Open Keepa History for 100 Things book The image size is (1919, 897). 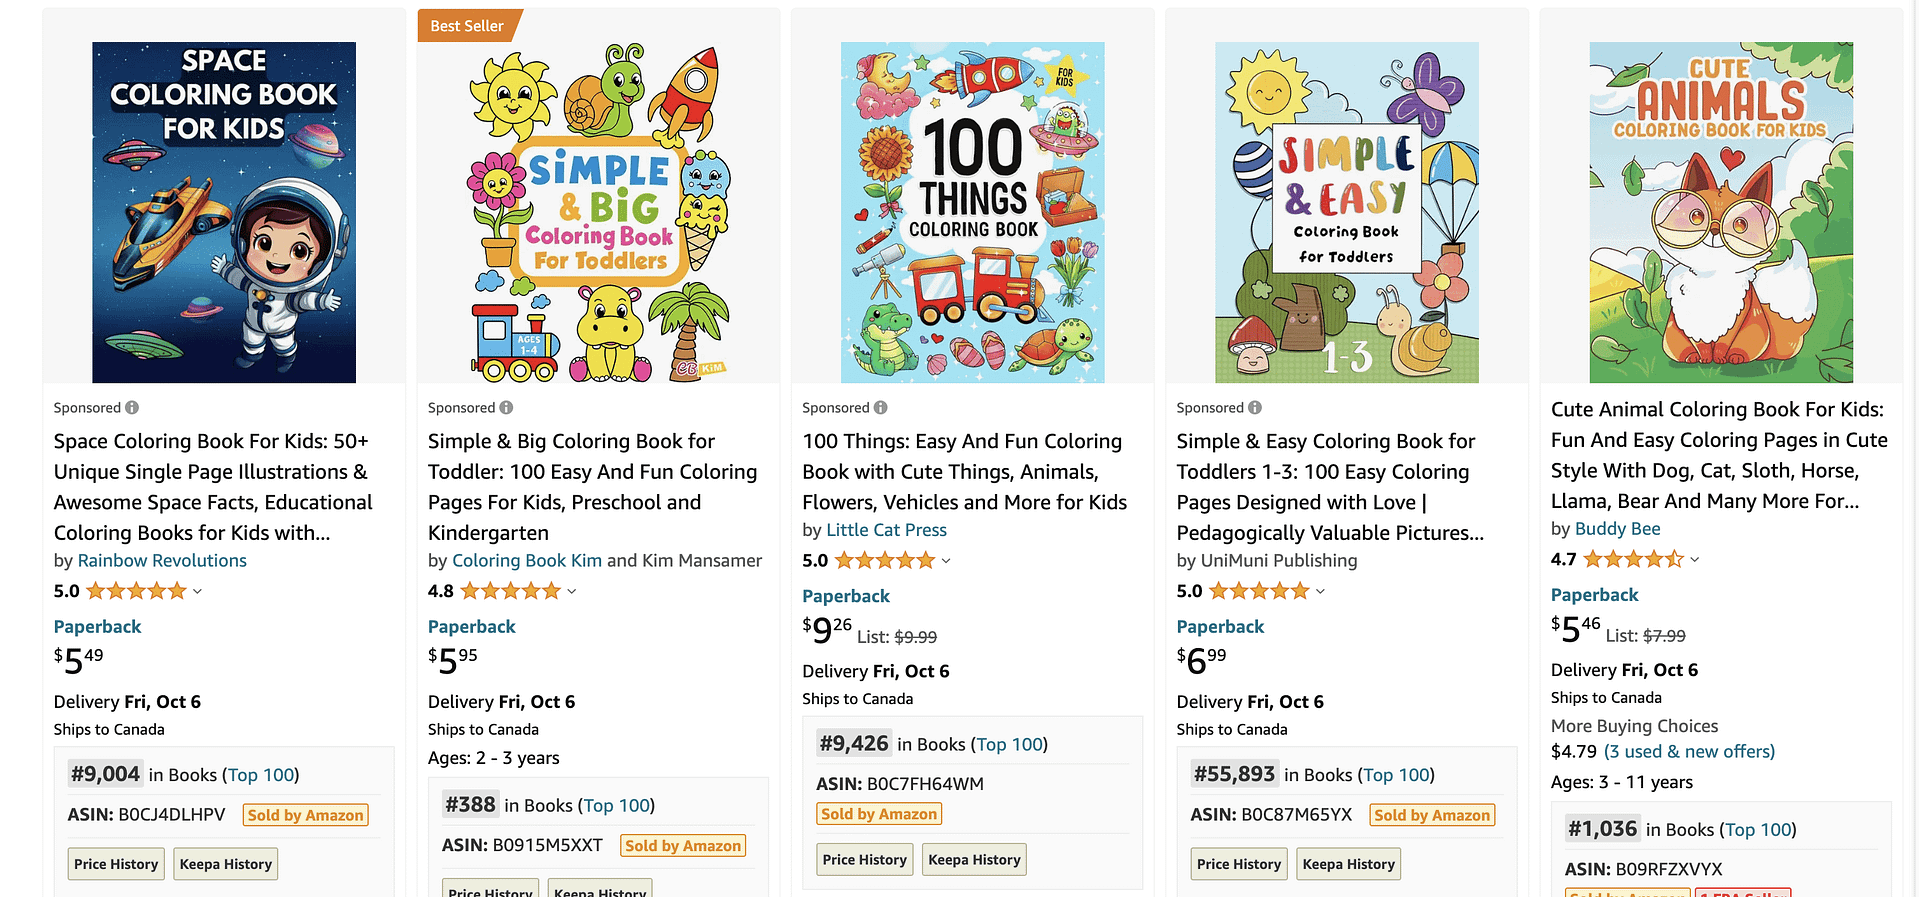(x=973, y=858)
